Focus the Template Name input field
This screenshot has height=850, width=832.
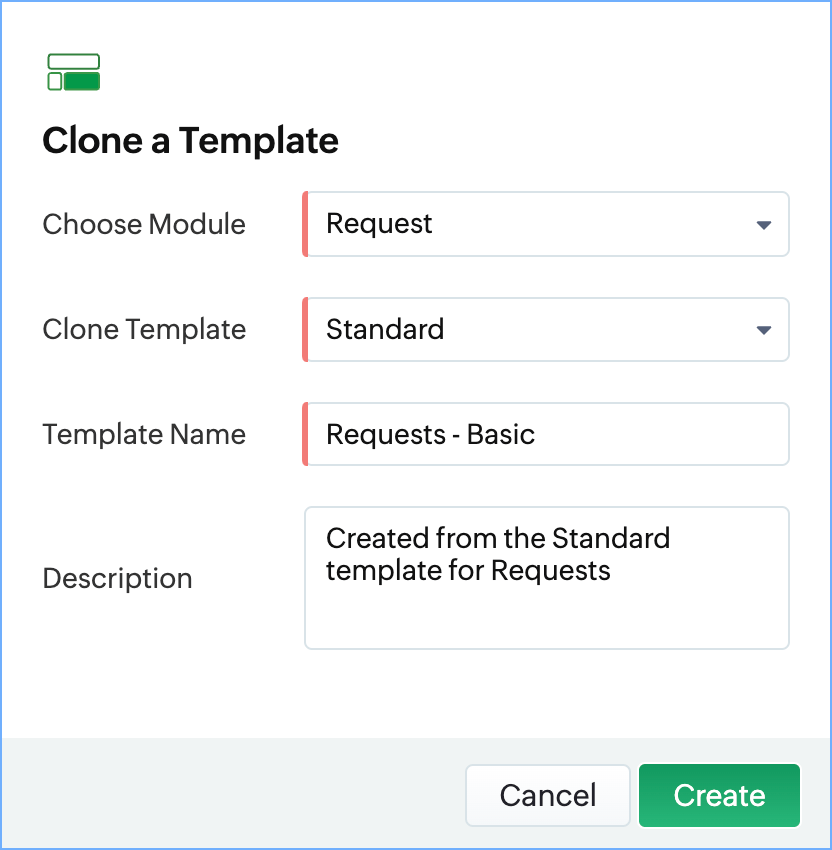[546, 434]
